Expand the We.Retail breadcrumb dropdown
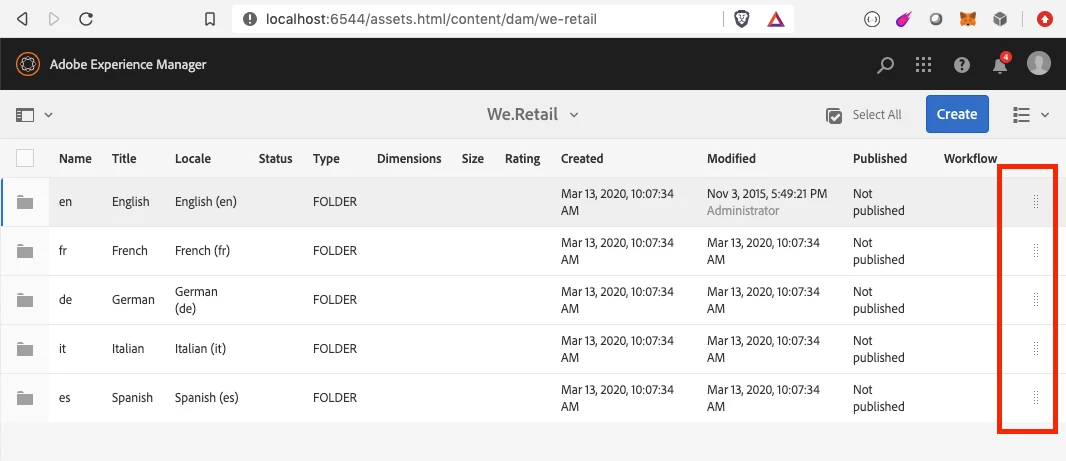 pos(574,115)
